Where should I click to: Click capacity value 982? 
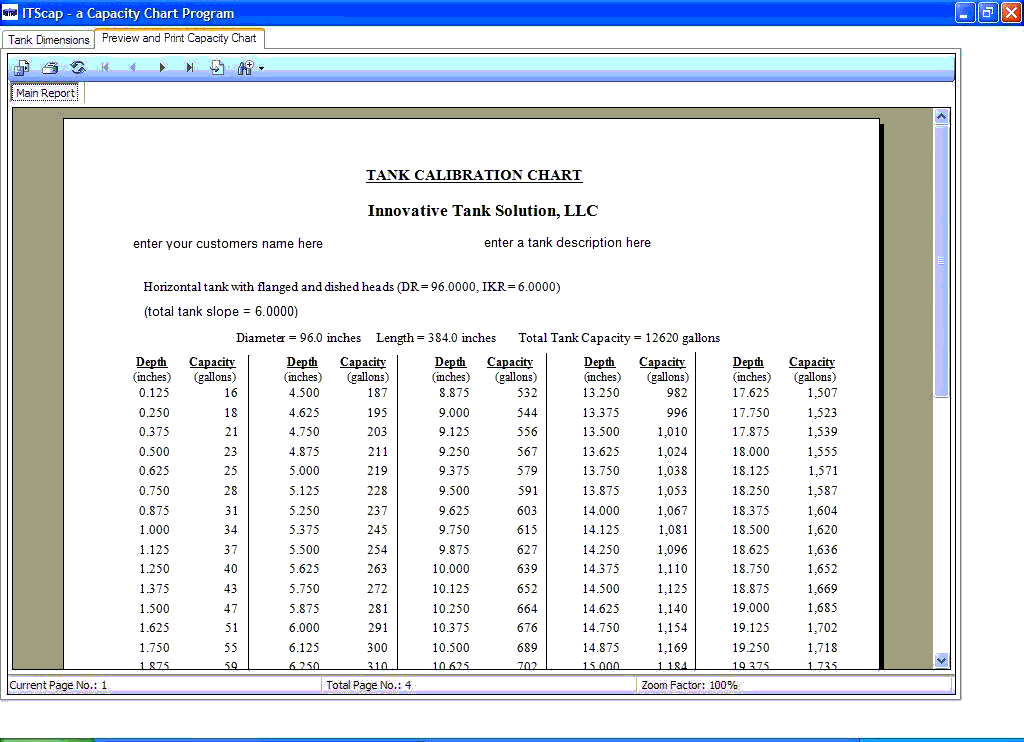[x=677, y=393]
